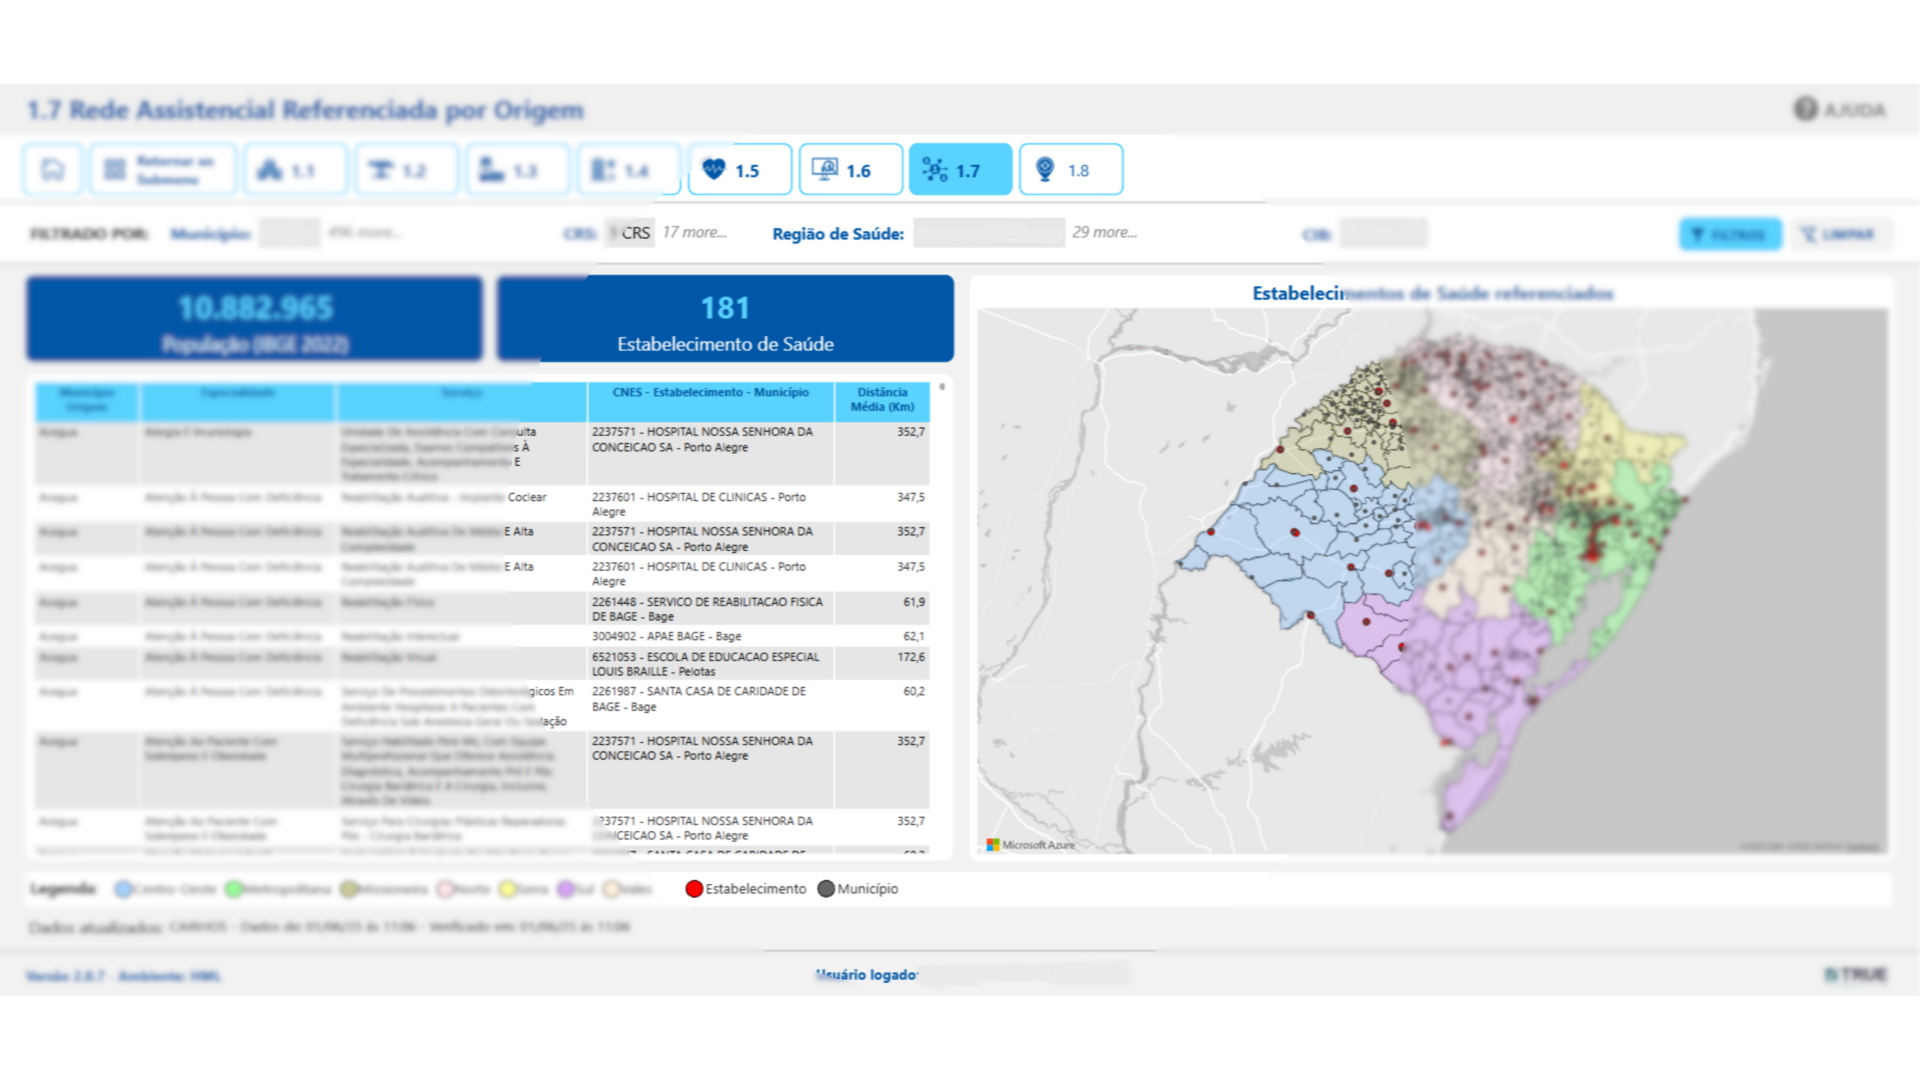Sort by Distância Média (Km) column header

[882, 399]
